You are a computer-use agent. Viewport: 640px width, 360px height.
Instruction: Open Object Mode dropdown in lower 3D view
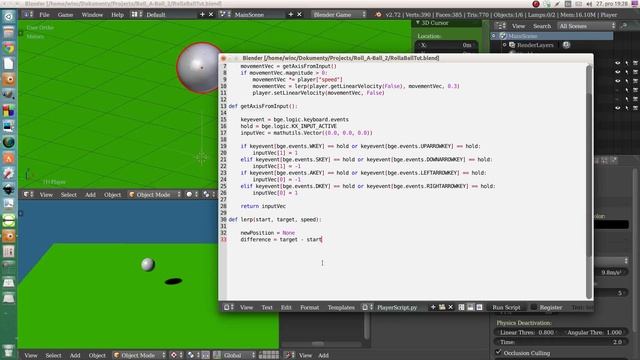point(139,356)
